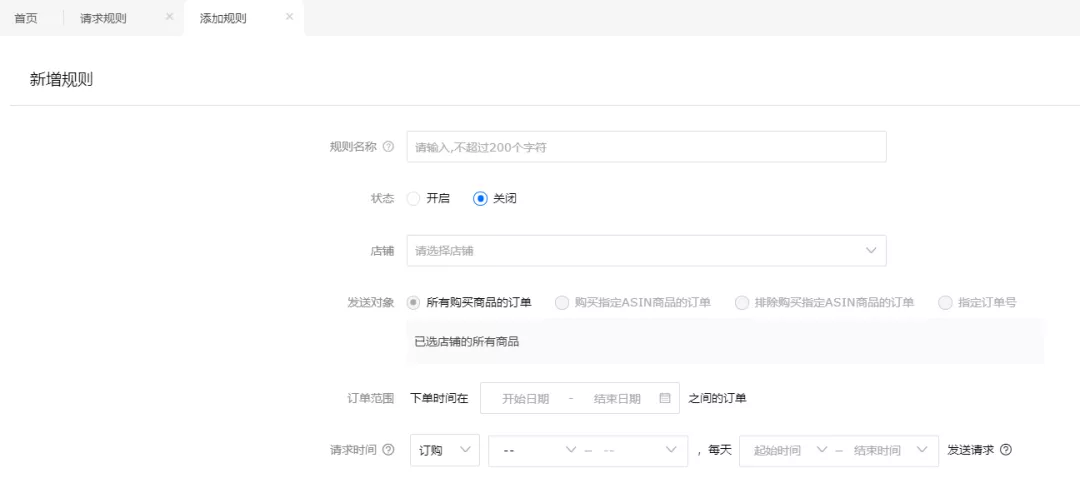
Task: Close the 请求规则 tab
Action: [x=169, y=17]
